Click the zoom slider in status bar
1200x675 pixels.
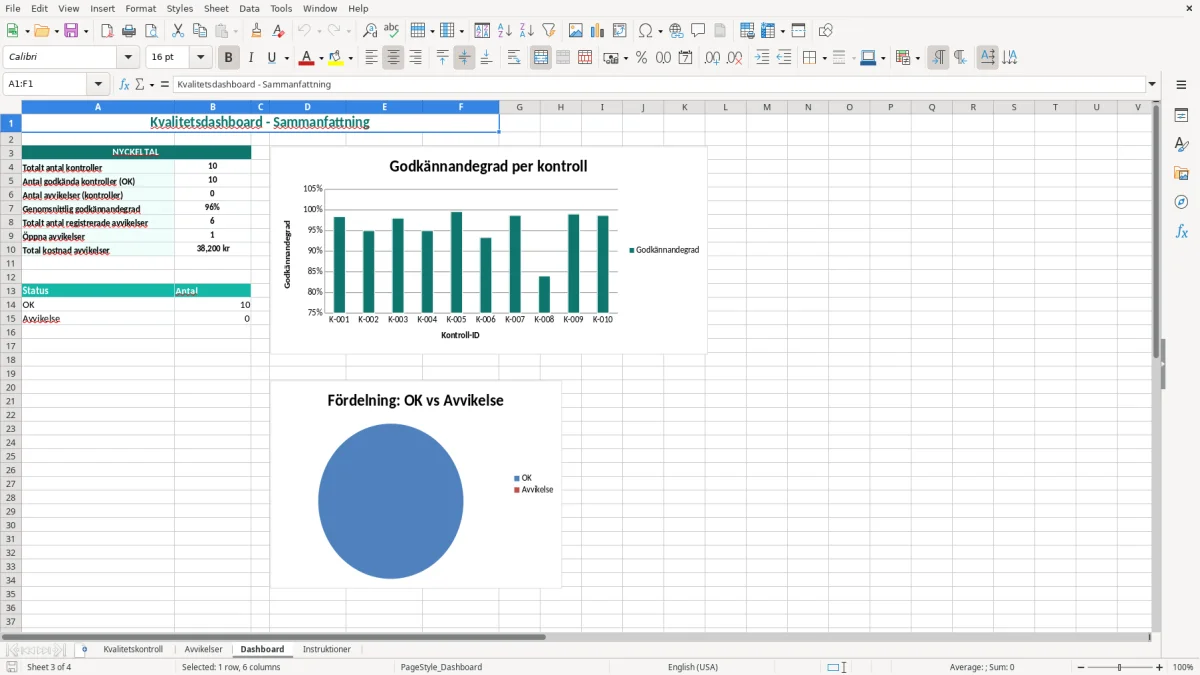(1119, 667)
